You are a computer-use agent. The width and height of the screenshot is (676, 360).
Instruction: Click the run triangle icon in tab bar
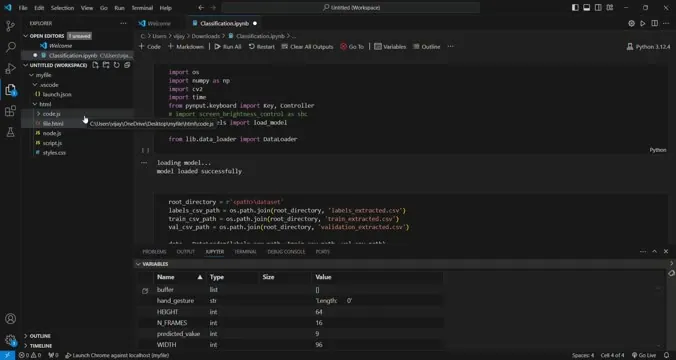pyautogui.click(x=643, y=23)
